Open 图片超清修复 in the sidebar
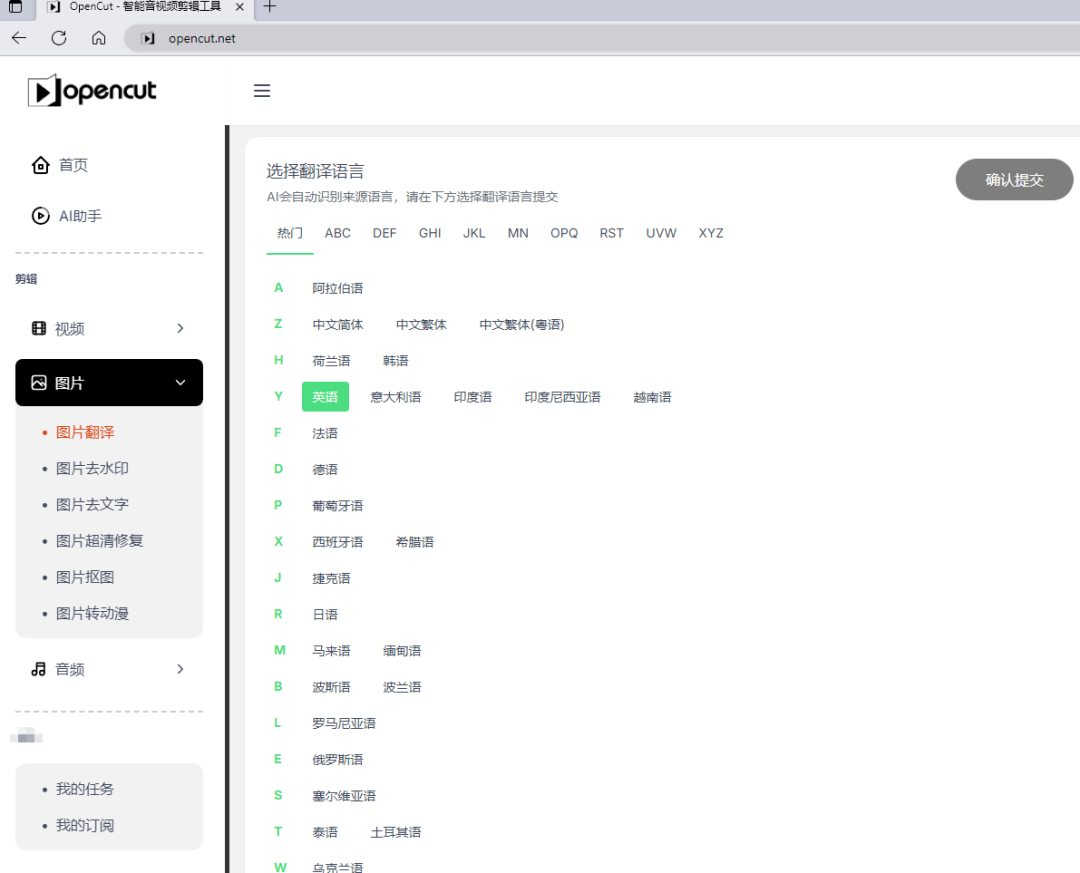 (x=99, y=541)
